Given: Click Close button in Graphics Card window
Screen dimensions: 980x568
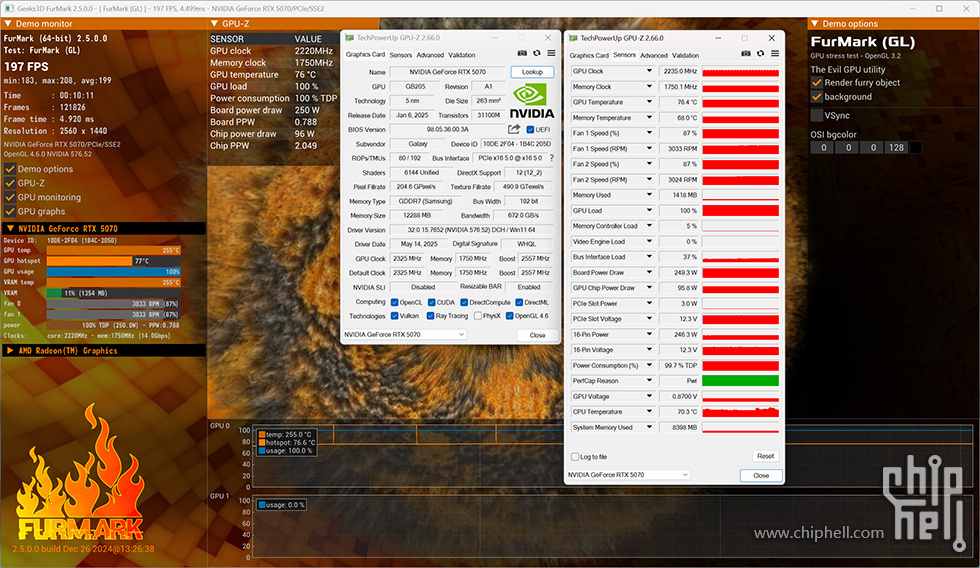Looking at the screenshot, I should click(x=537, y=335).
